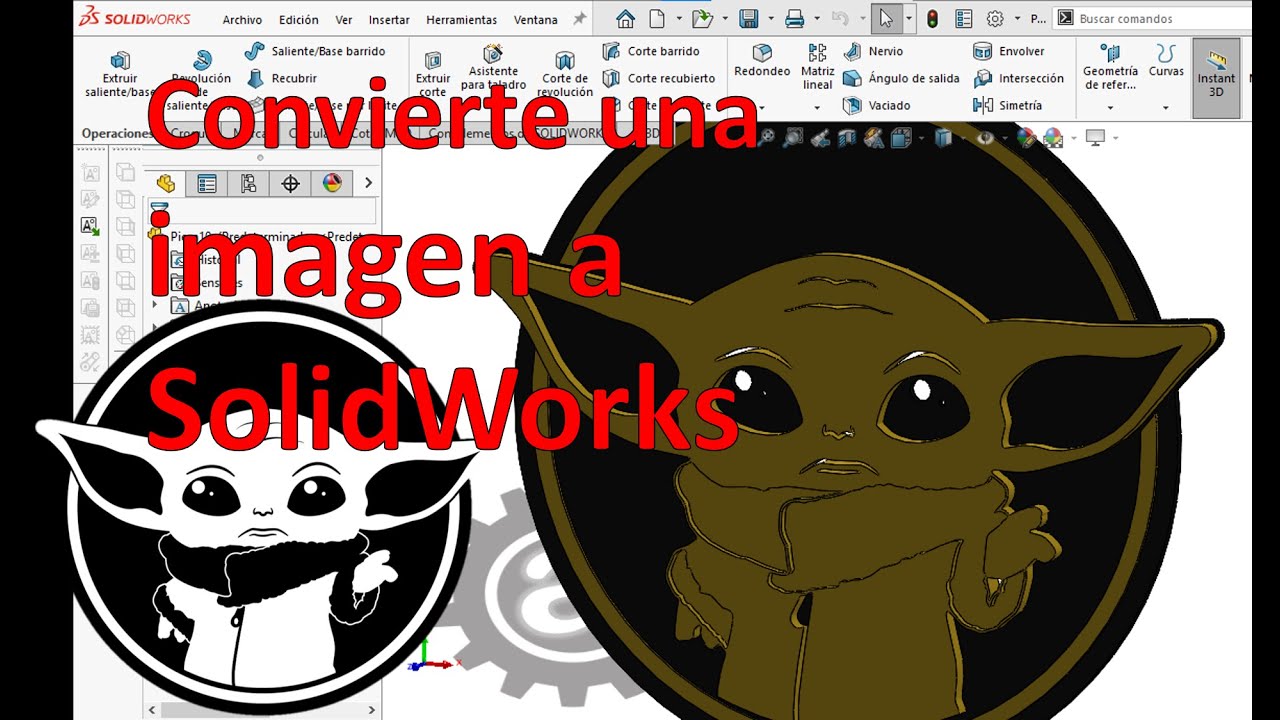This screenshot has width=1280, height=720.
Task: Create a new document
Action: (x=657, y=18)
